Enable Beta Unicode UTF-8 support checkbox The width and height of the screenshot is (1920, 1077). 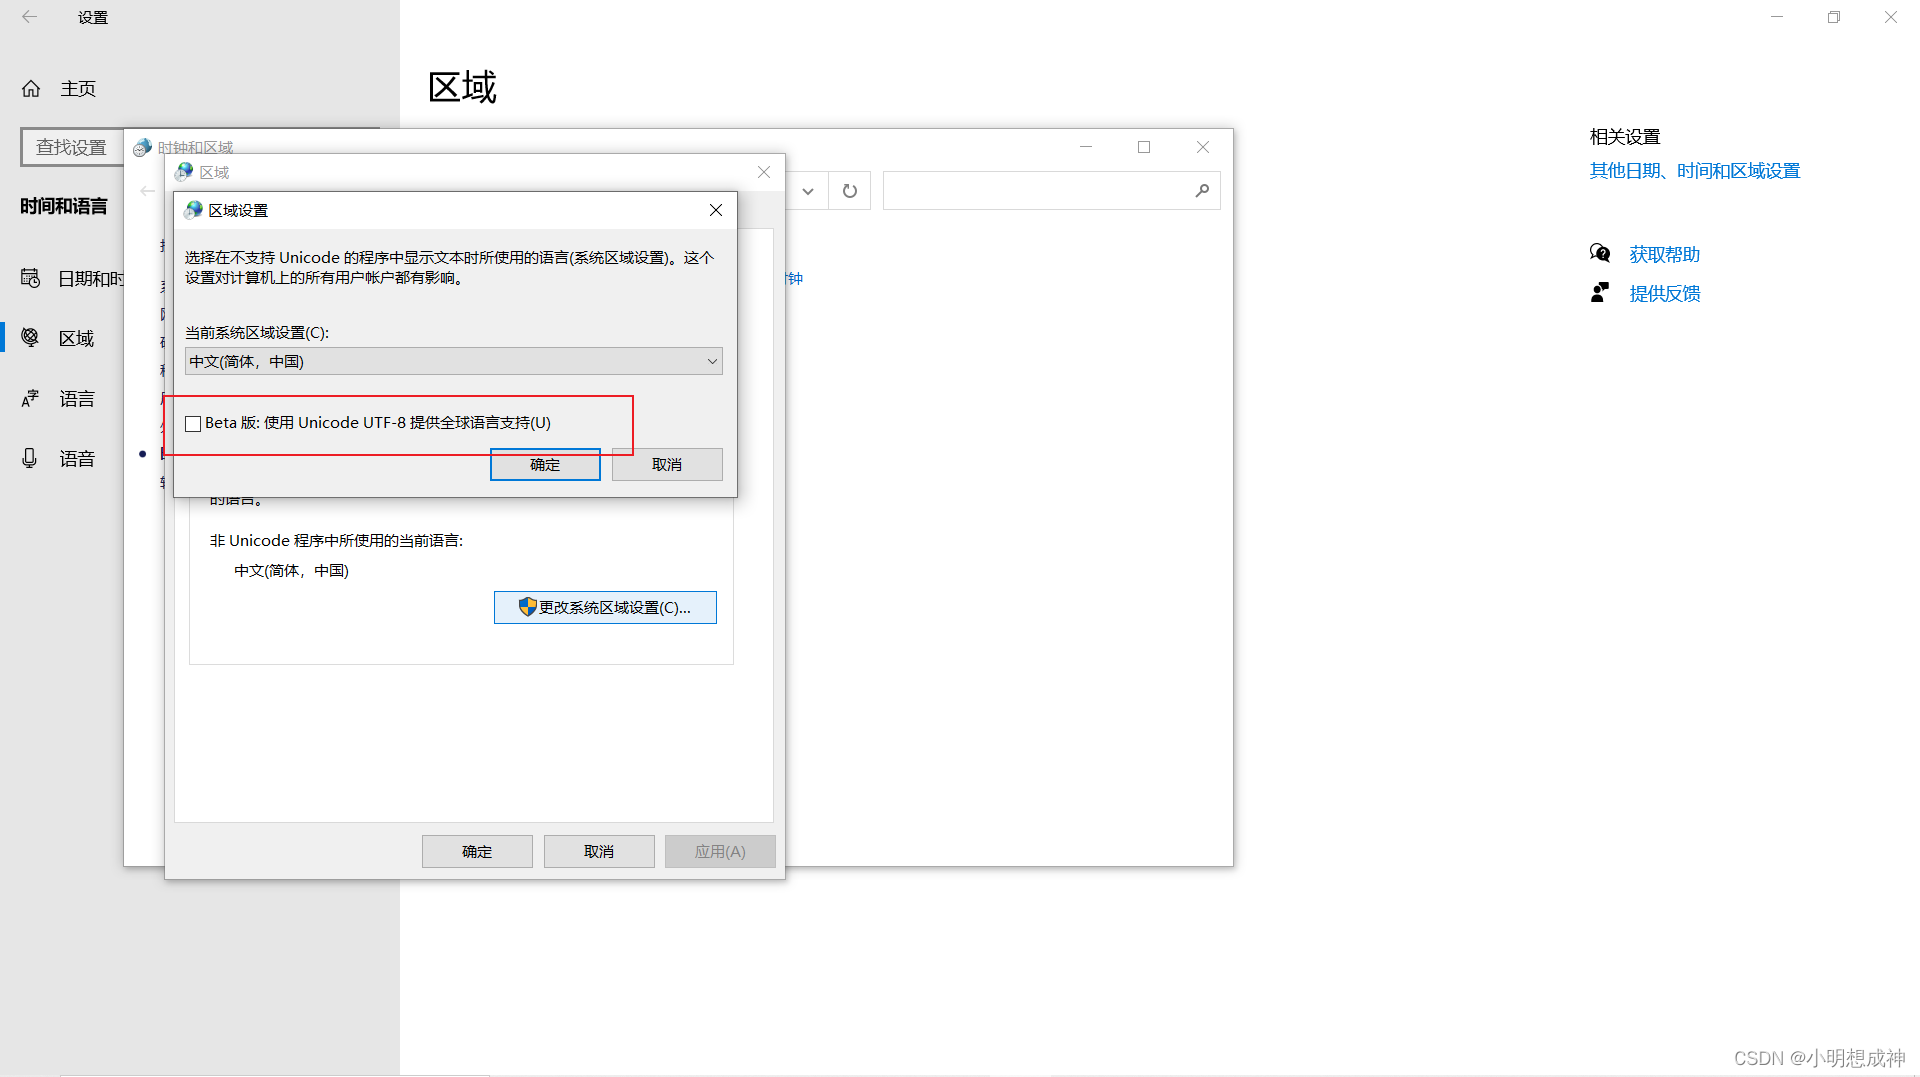pyautogui.click(x=193, y=424)
